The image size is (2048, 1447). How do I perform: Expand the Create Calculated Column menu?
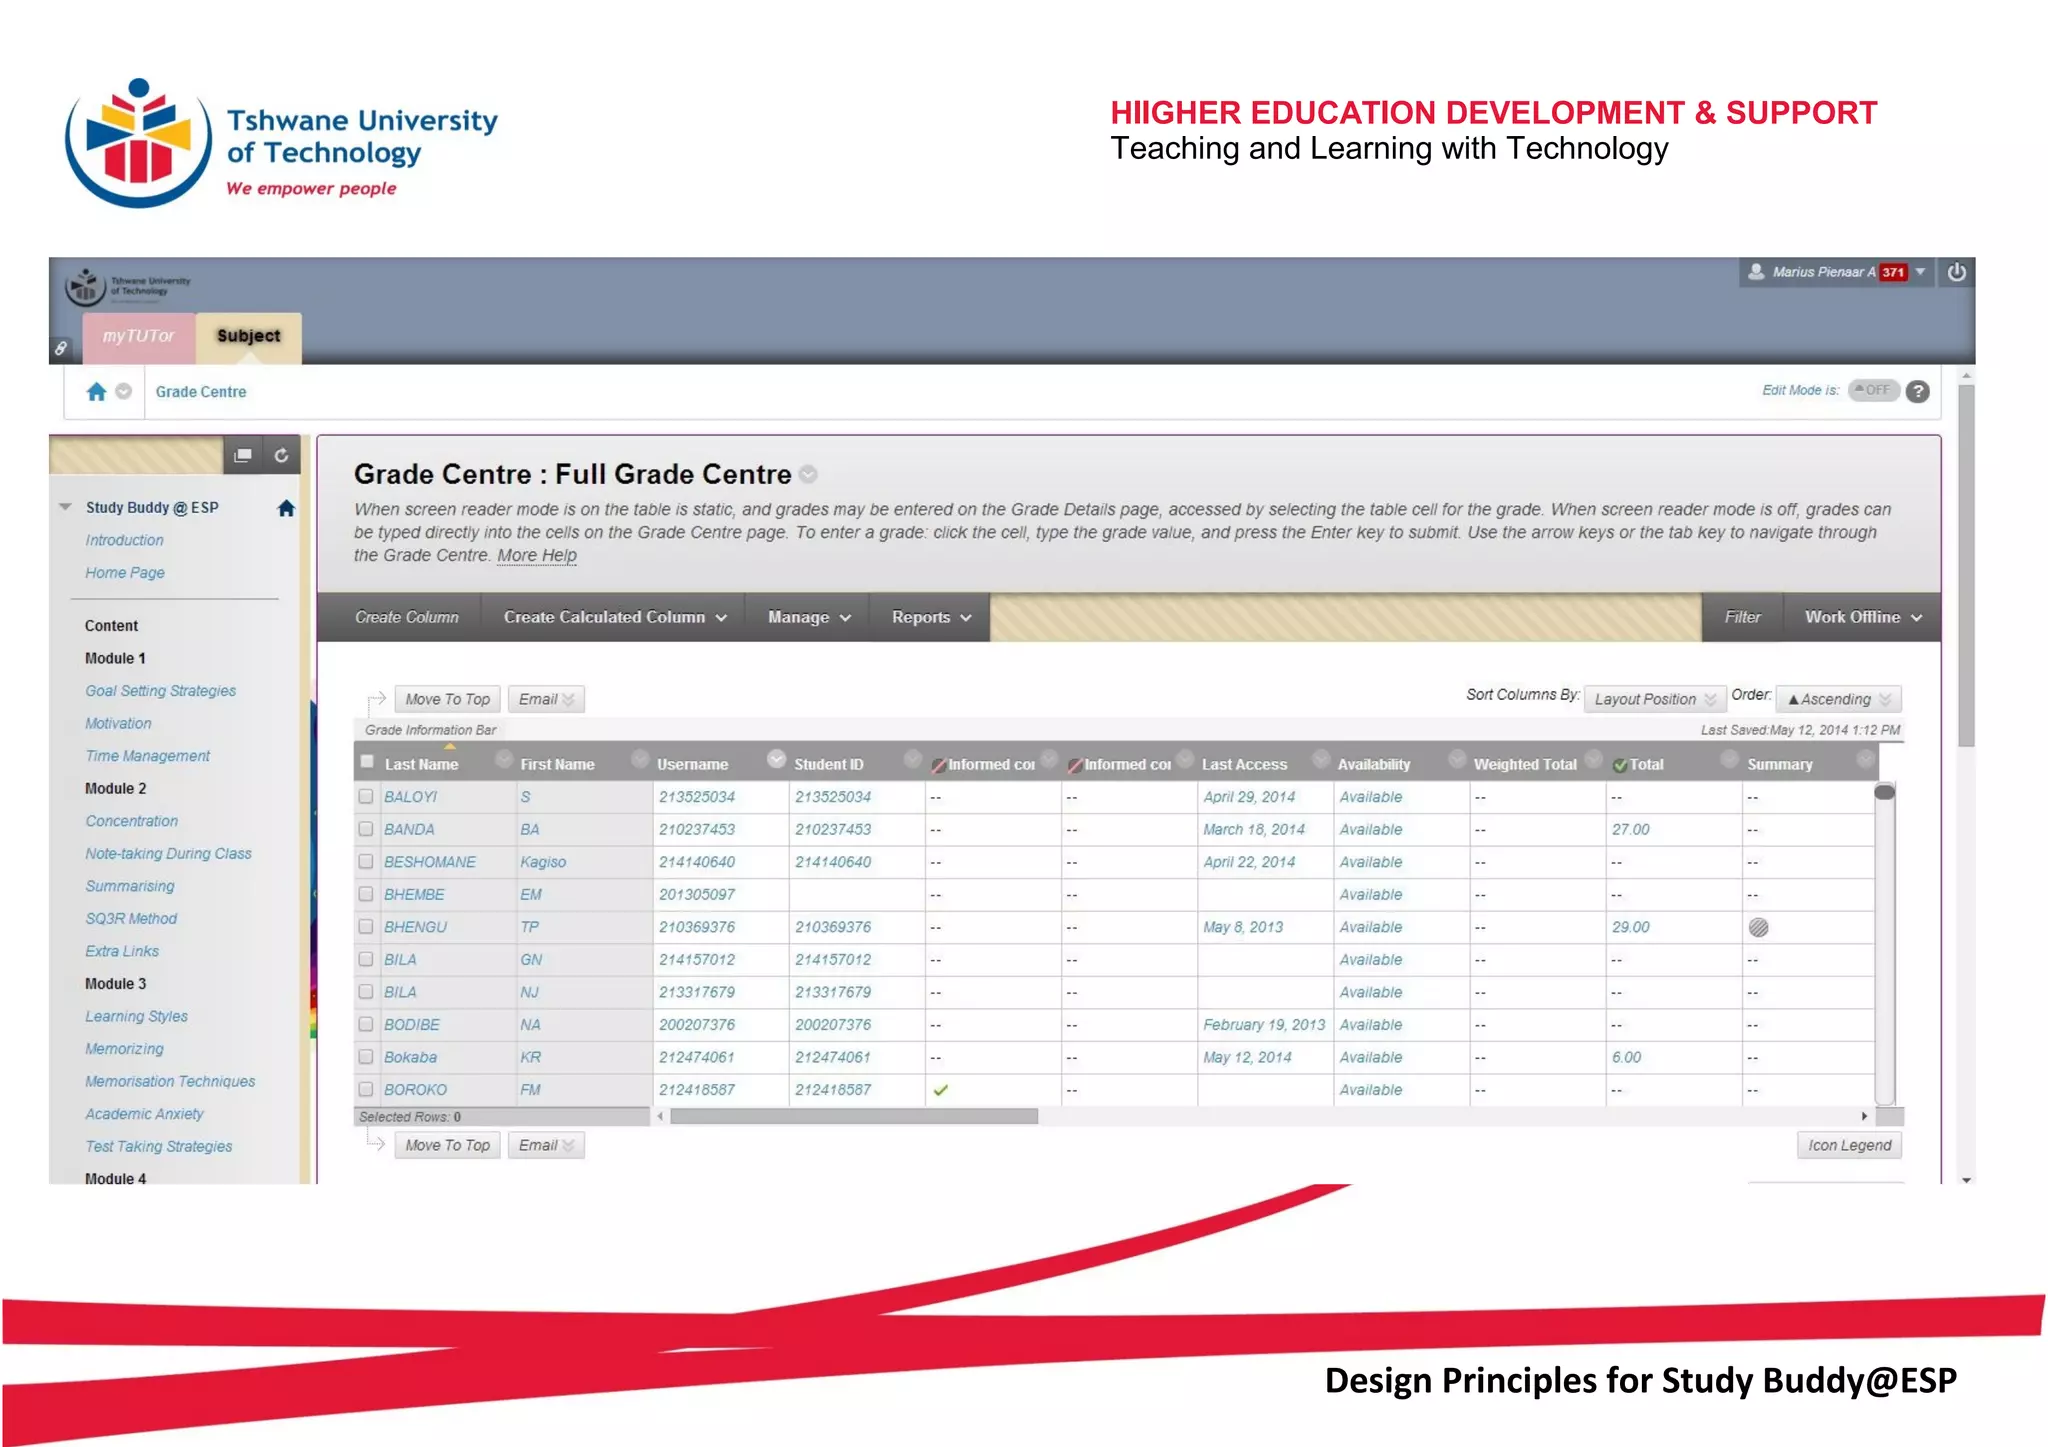[614, 617]
